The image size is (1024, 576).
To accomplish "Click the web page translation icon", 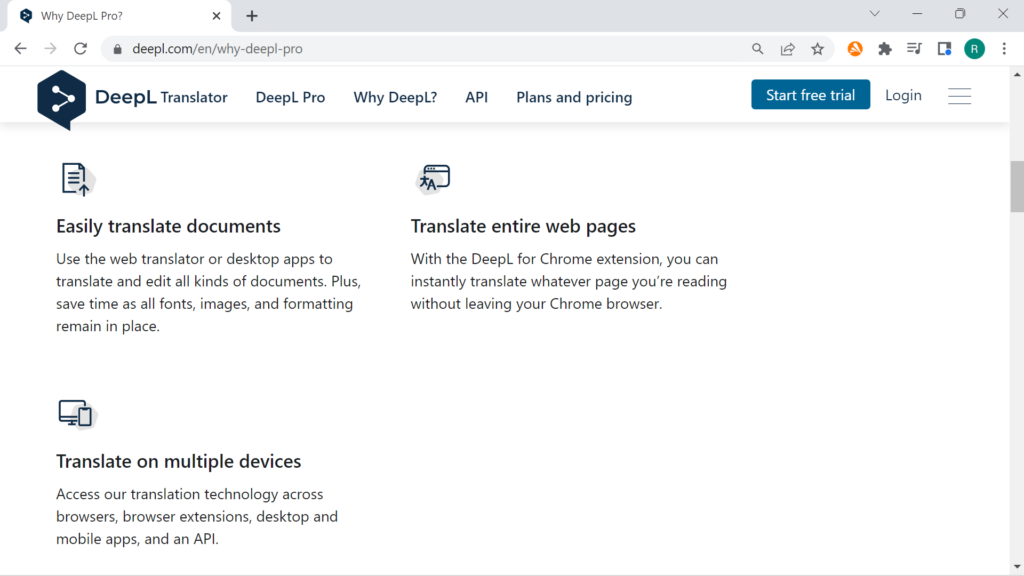I will [x=434, y=179].
